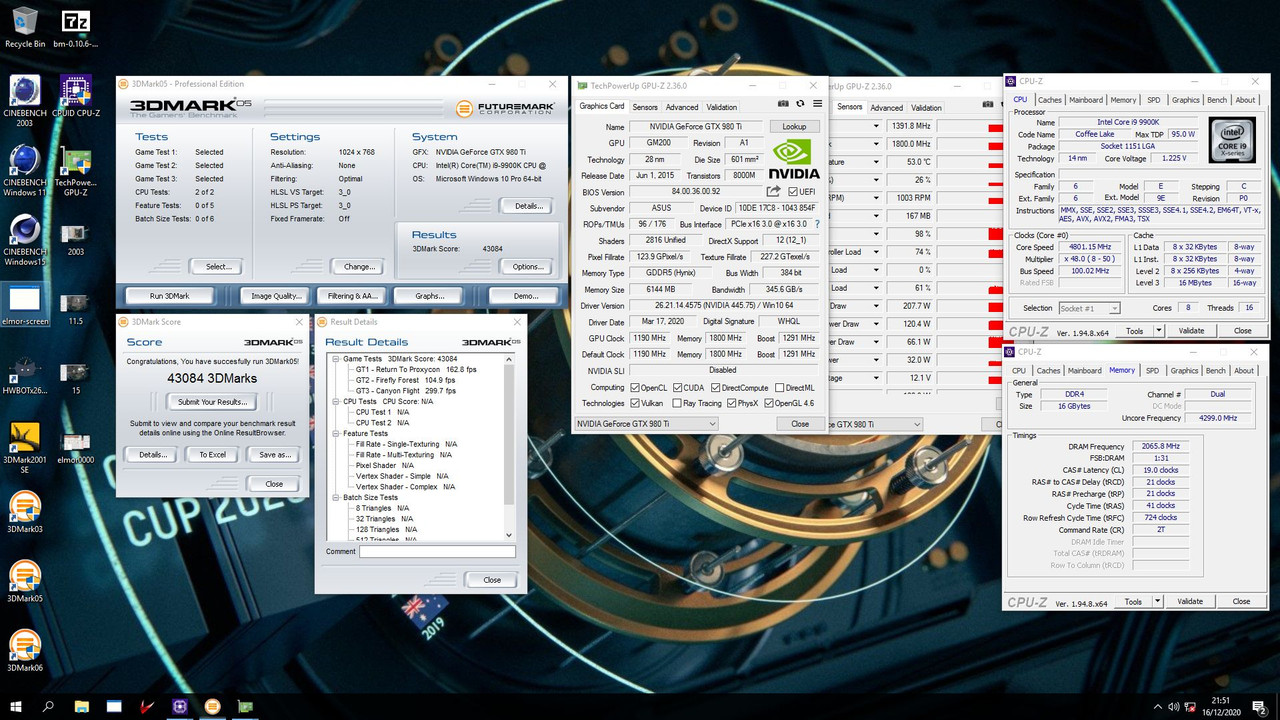Open GPU selection dropdown in GPU-Z Graphics Card window

pos(646,424)
